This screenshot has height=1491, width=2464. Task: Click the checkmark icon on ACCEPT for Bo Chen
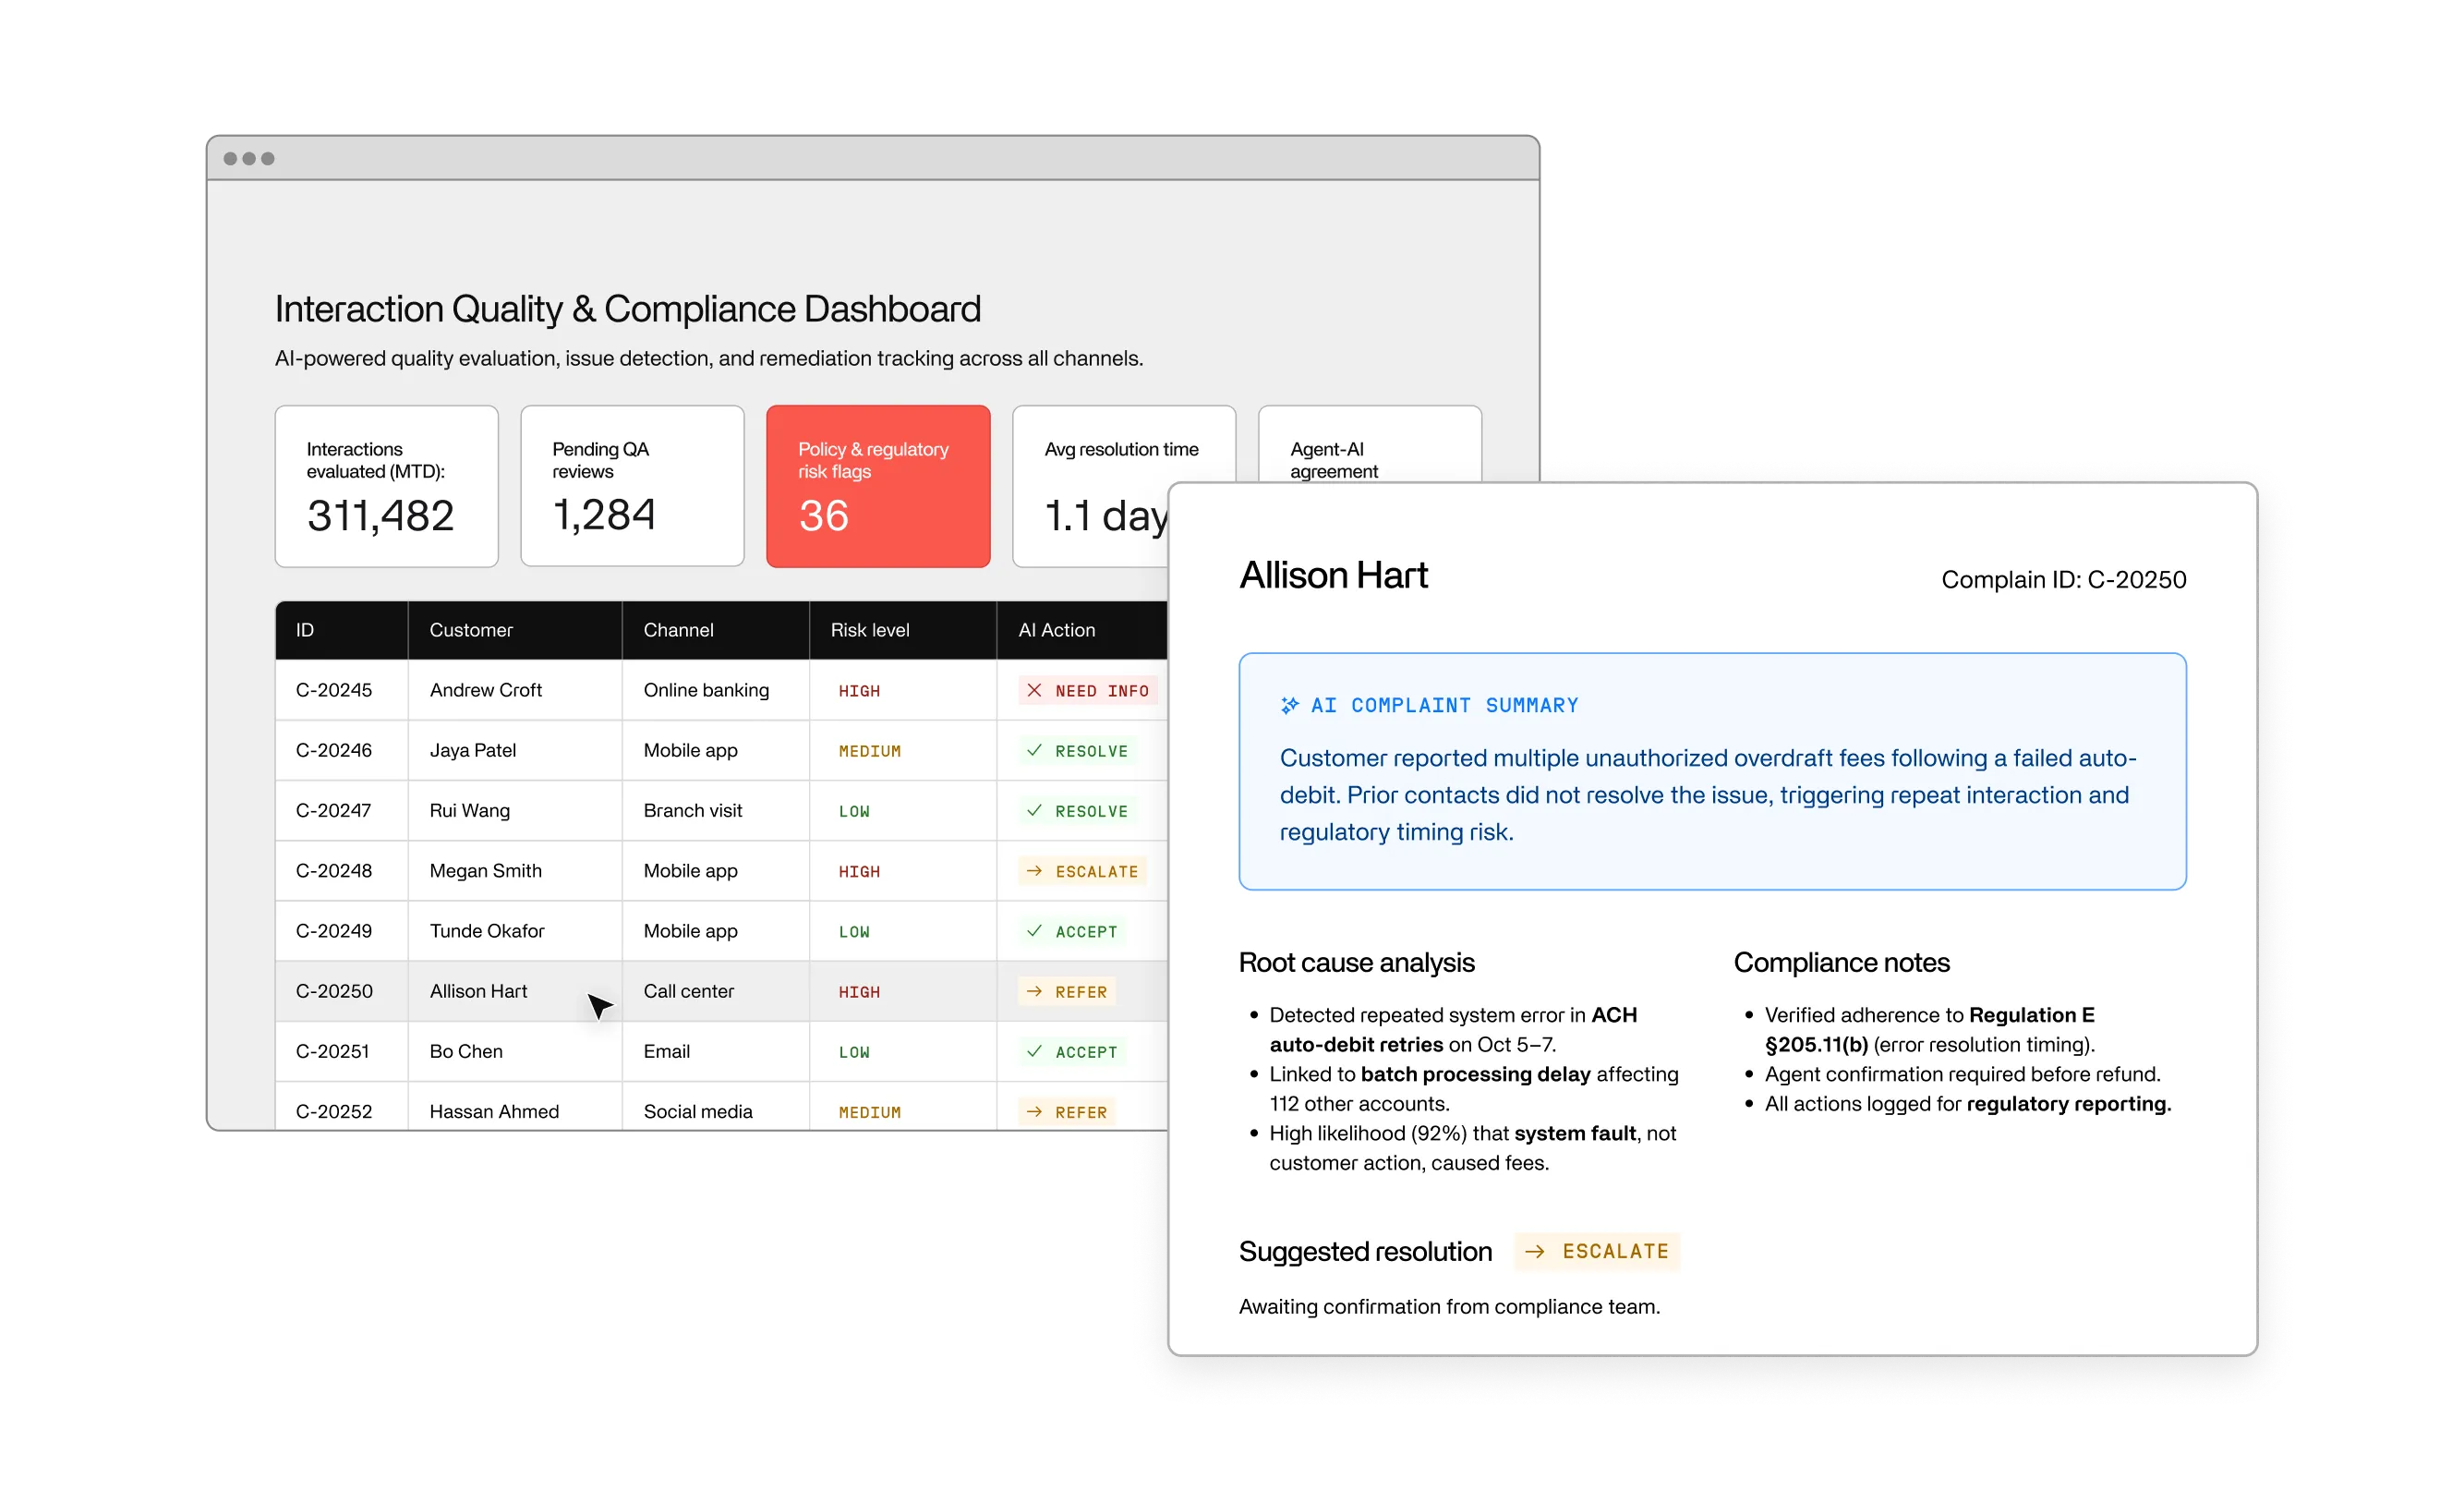click(1035, 1052)
